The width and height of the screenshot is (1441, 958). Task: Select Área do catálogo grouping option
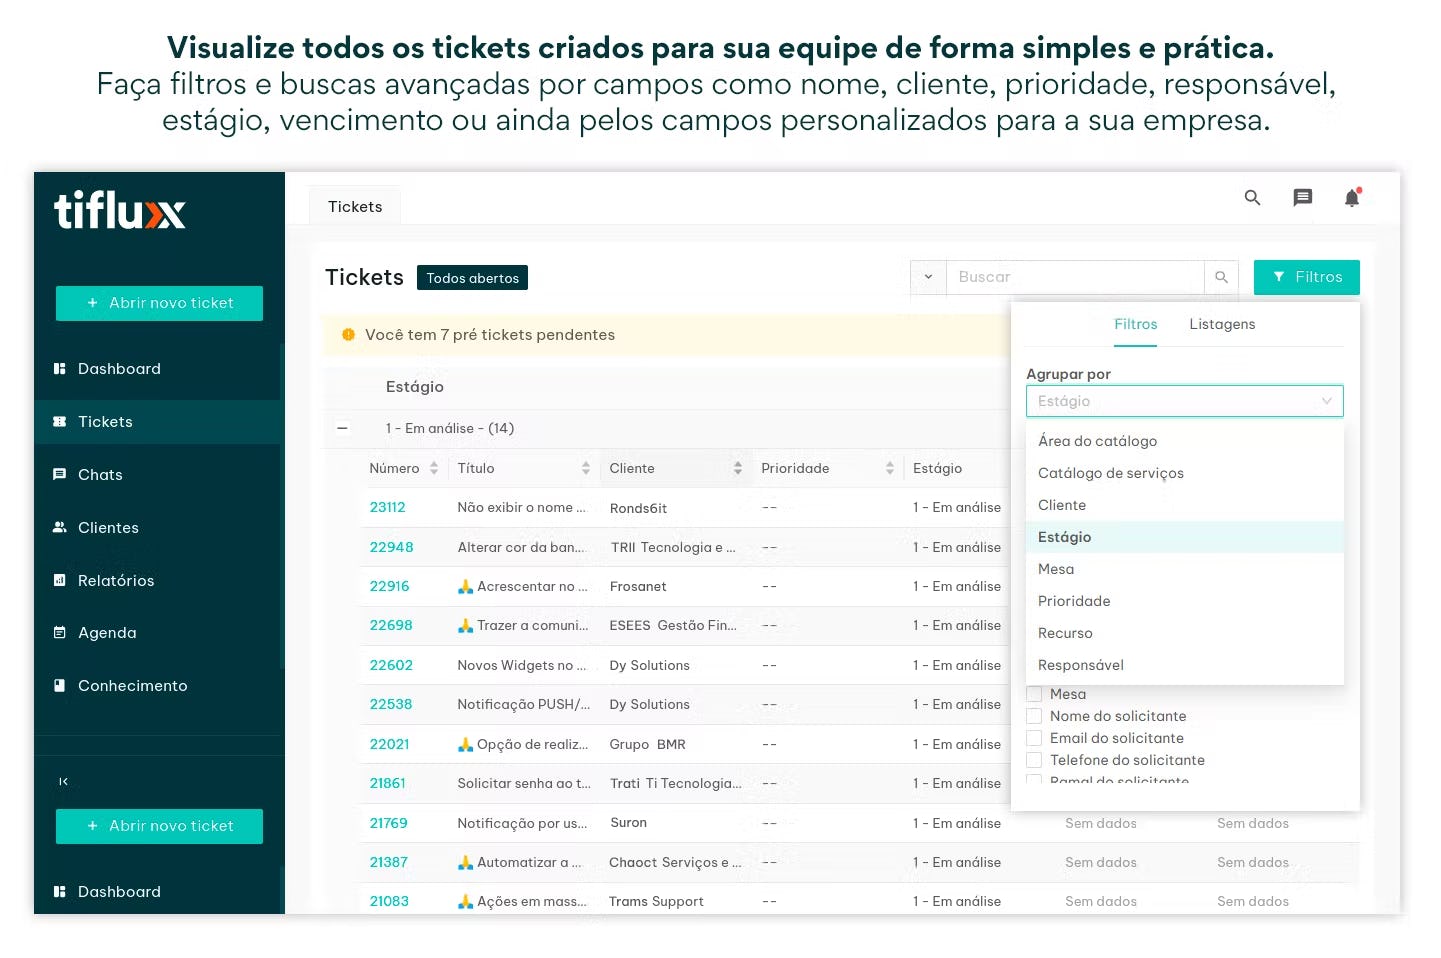1185,441
